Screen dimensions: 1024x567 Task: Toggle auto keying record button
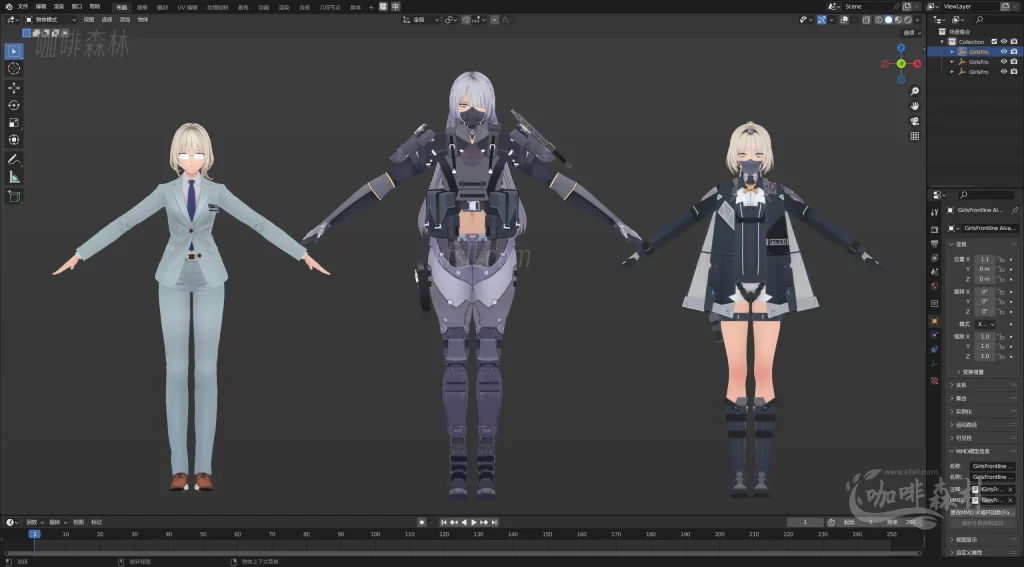point(421,522)
